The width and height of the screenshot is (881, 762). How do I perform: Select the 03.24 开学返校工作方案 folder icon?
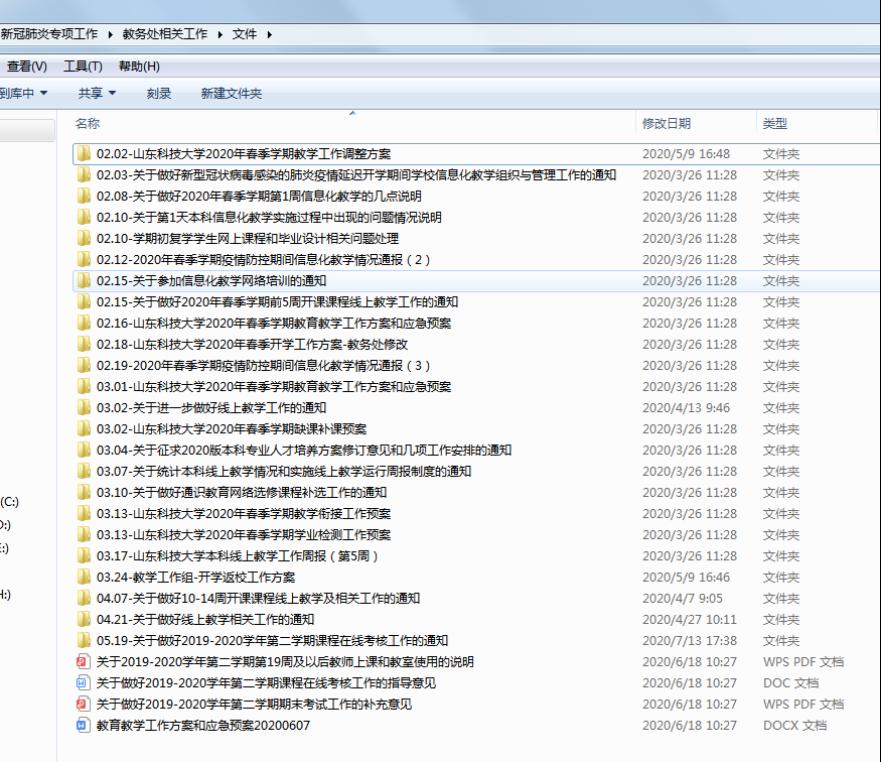tap(84, 577)
